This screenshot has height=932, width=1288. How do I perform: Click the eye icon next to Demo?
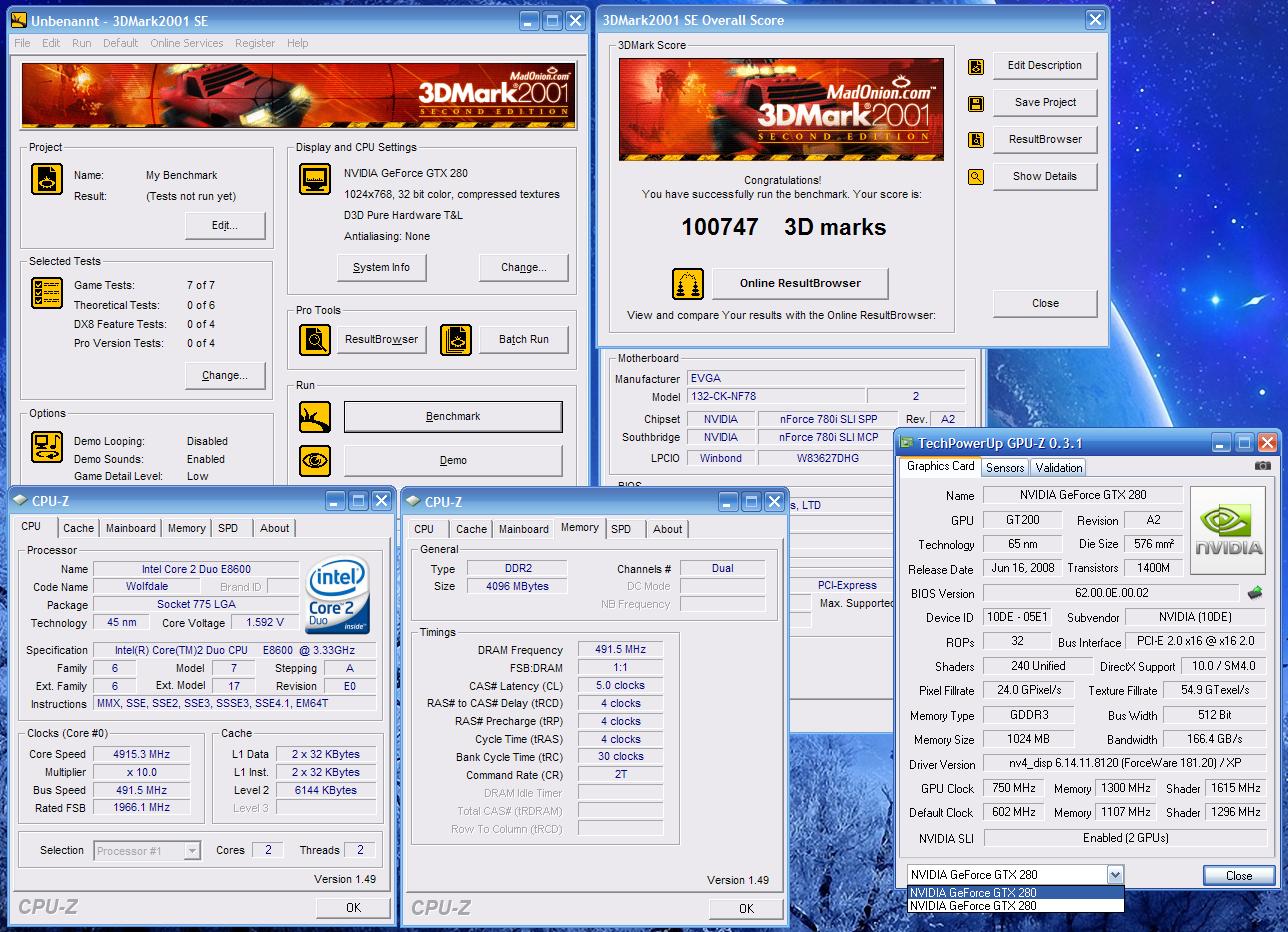316,461
